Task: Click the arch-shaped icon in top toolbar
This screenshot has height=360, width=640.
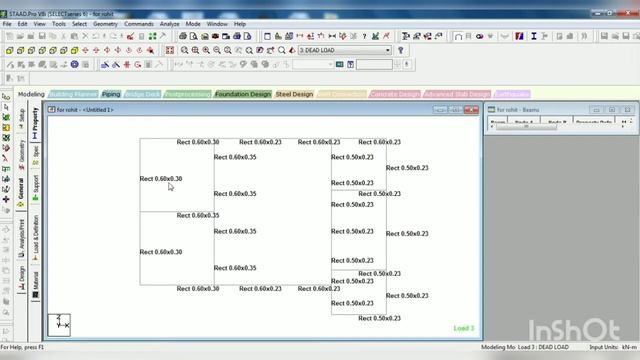Action: (x=458, y=36)
